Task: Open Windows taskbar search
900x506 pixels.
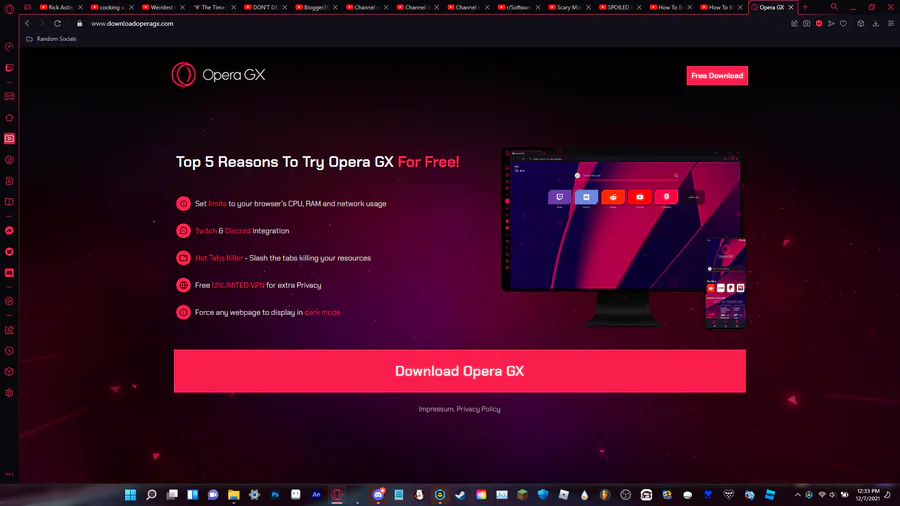Action: [x=151, y=495]
